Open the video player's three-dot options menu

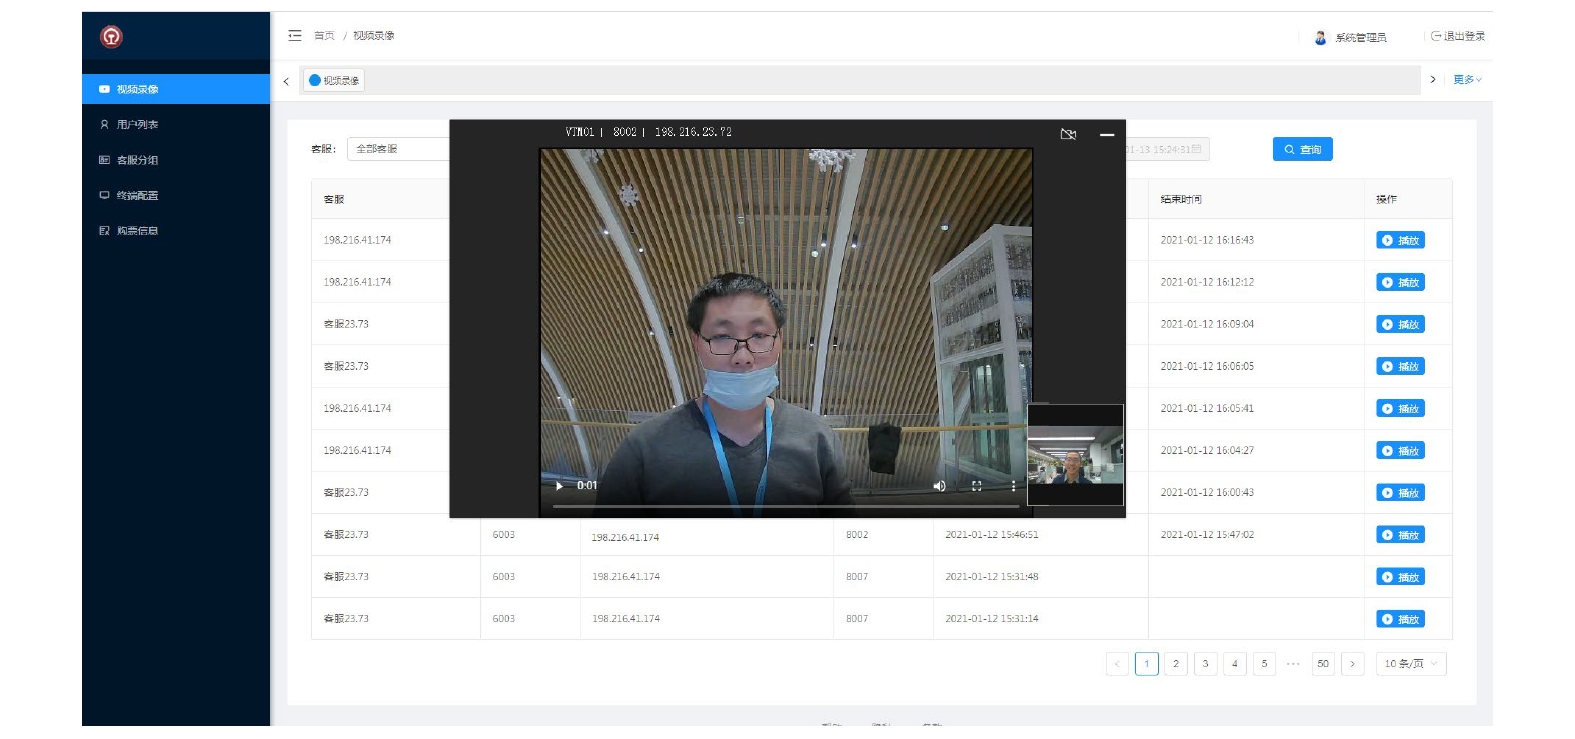click(1013, 486)
